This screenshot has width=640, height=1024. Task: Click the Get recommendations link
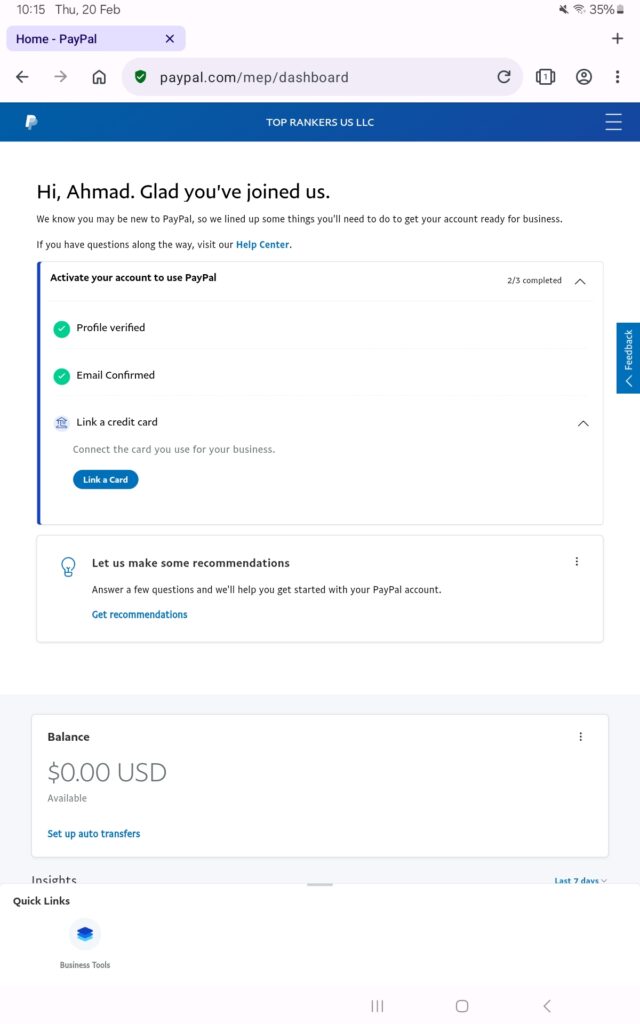139,615
